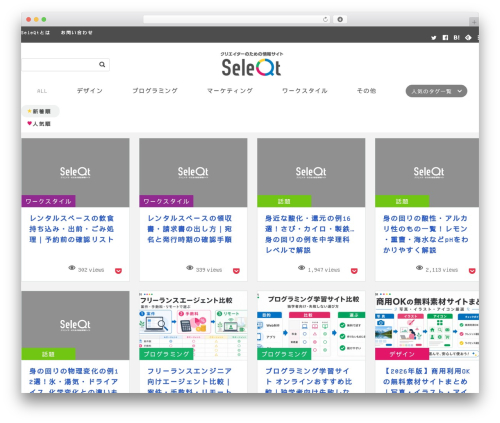Open the その他 category tab
500x423 pixels.
pos(366,91)
